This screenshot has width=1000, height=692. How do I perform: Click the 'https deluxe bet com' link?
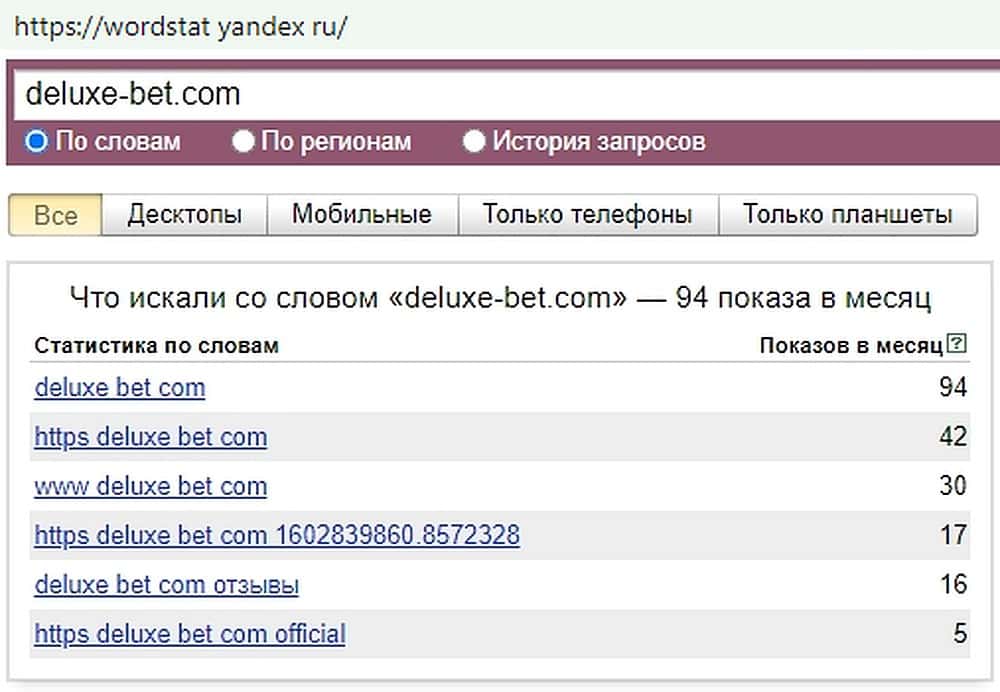[151, 437]
